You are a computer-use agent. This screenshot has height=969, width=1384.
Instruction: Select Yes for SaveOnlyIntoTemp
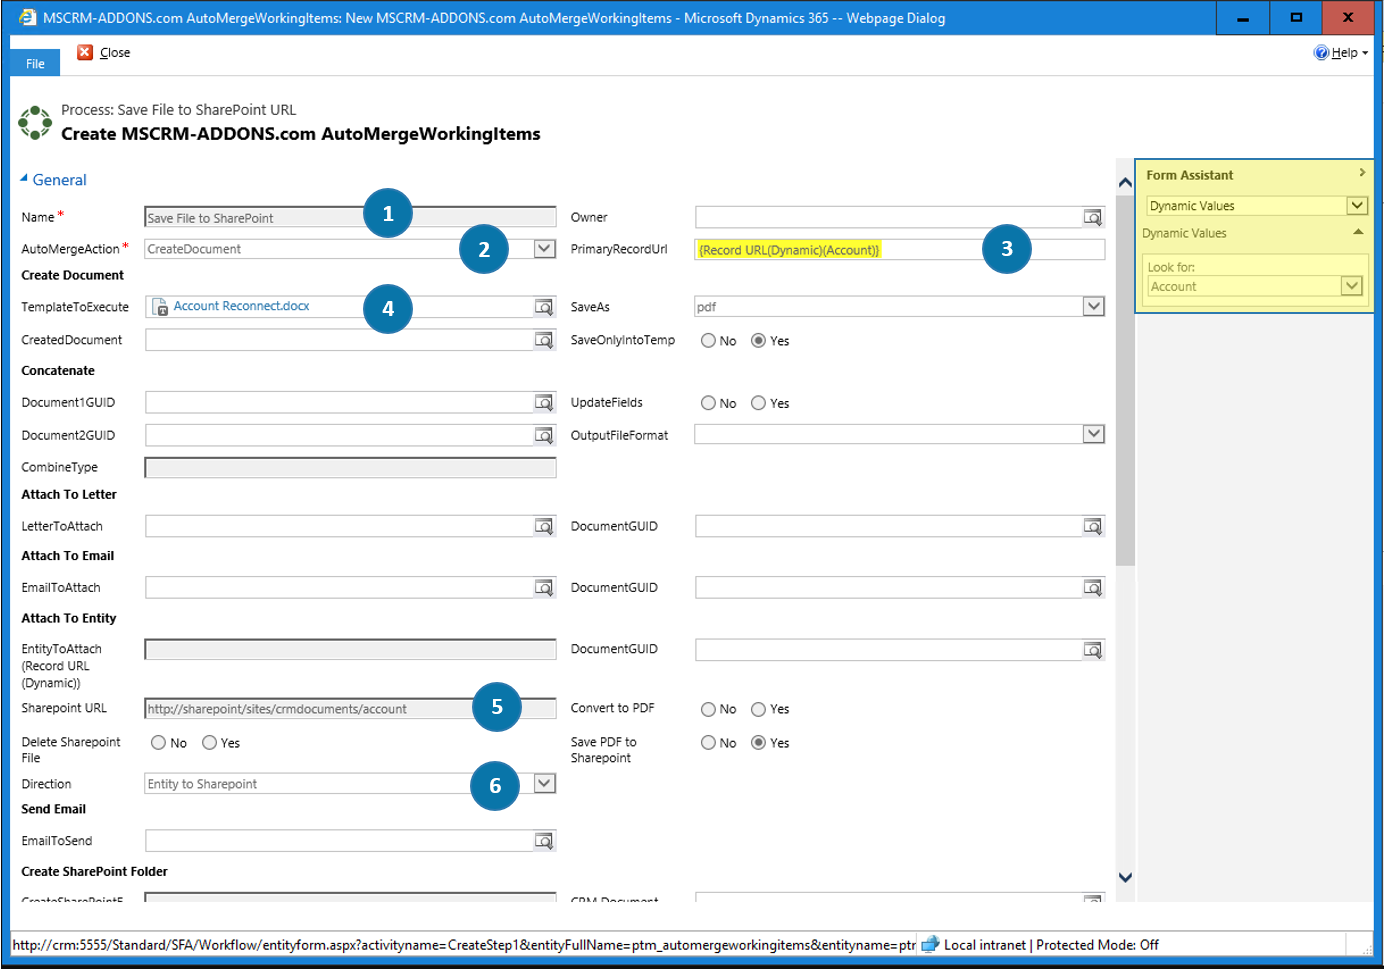[x=758, y=340]
